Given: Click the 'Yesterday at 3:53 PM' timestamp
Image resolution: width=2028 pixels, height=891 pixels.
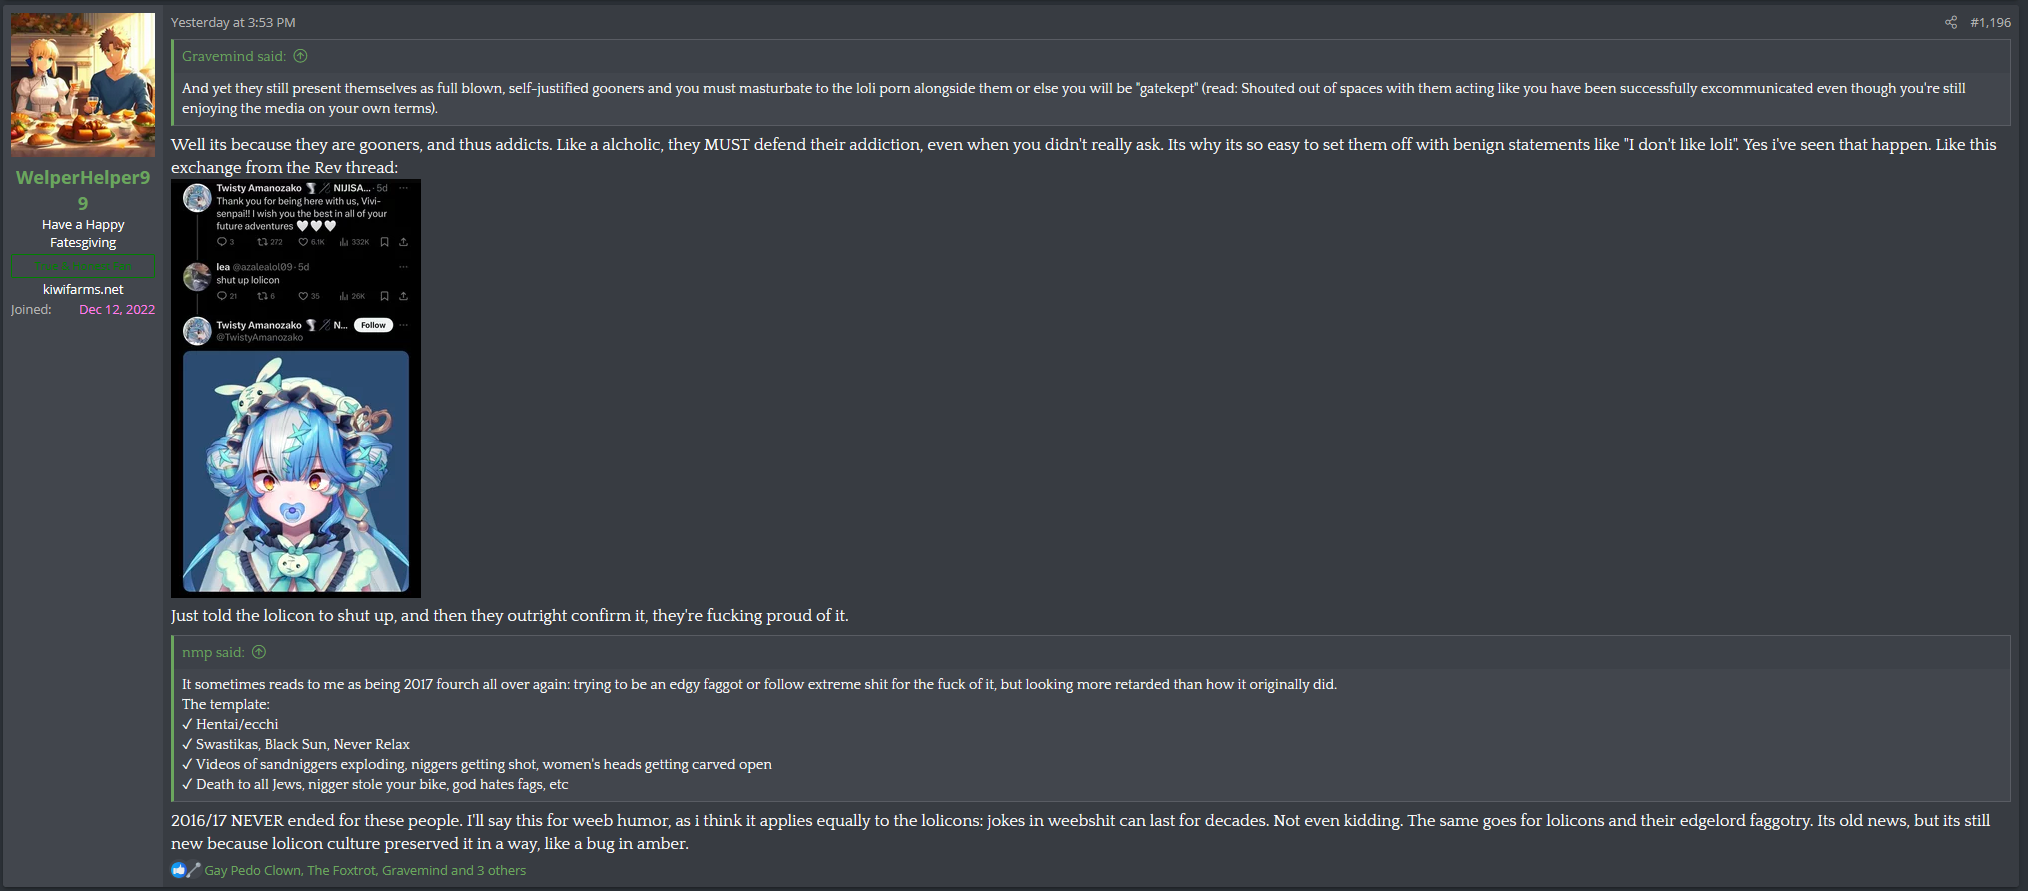Looking at the screenshot, I should pyautogui.click(x=233, y=22).
